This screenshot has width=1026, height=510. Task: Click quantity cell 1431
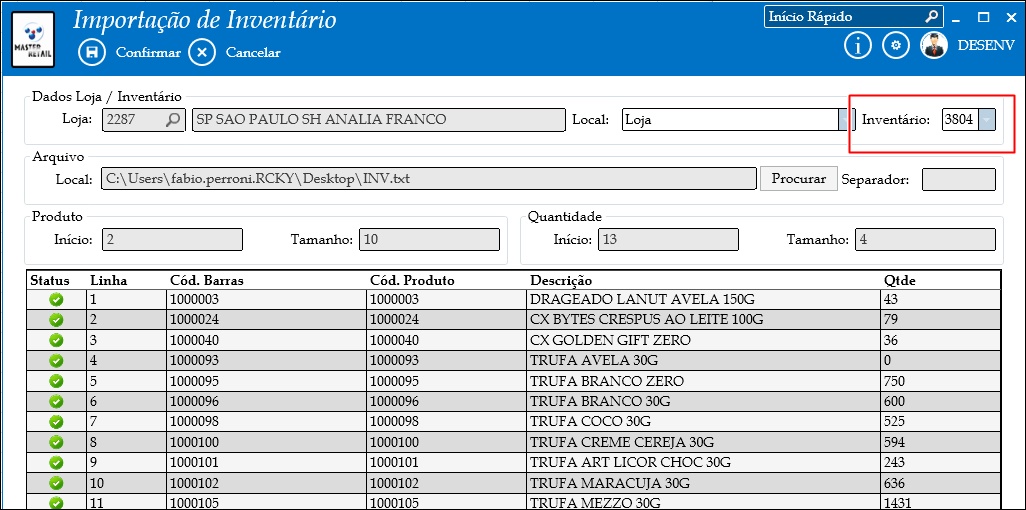pos(941,503)
